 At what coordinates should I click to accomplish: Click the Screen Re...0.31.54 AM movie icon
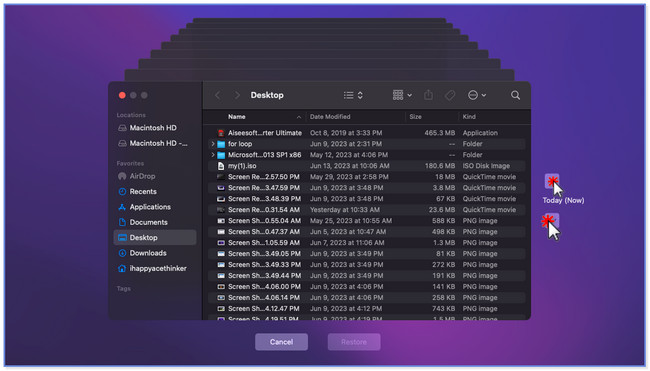coord(221,210)
